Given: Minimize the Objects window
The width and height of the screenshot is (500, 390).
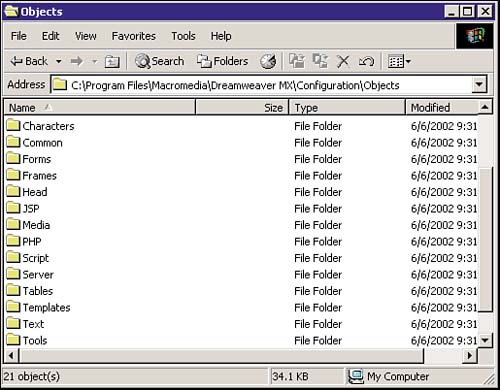Looking at the screenshot, I should click(x=452, y=12).
